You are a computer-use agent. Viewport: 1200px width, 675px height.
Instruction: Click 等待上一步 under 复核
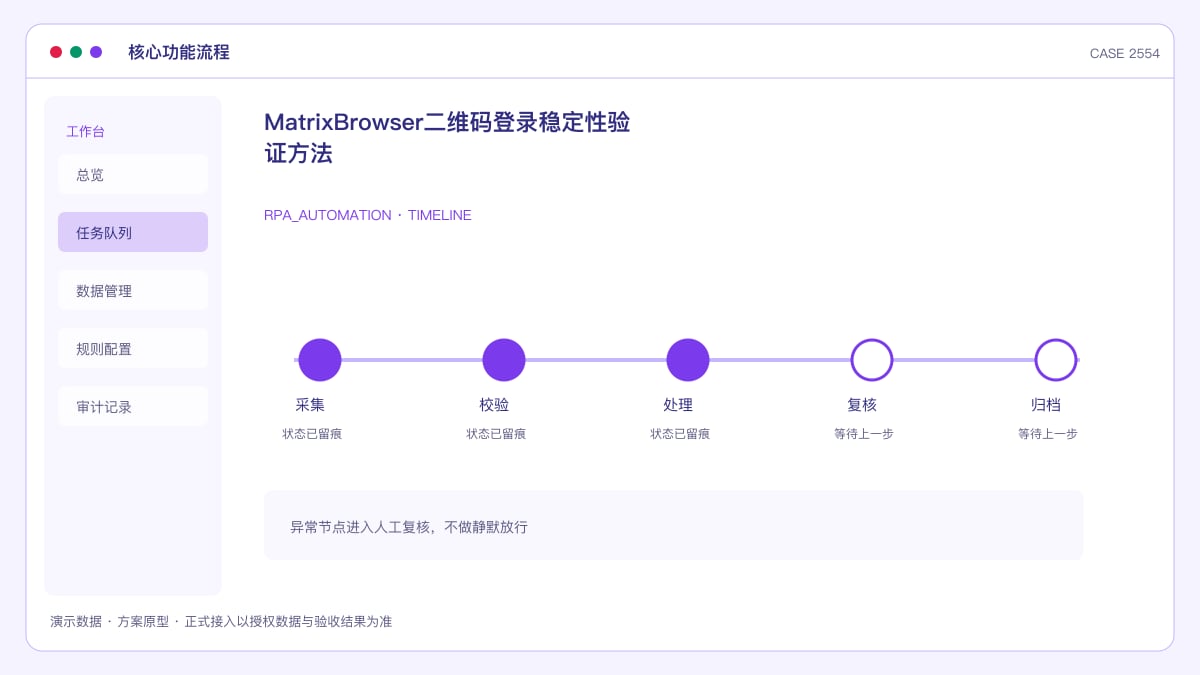[864, 434]
